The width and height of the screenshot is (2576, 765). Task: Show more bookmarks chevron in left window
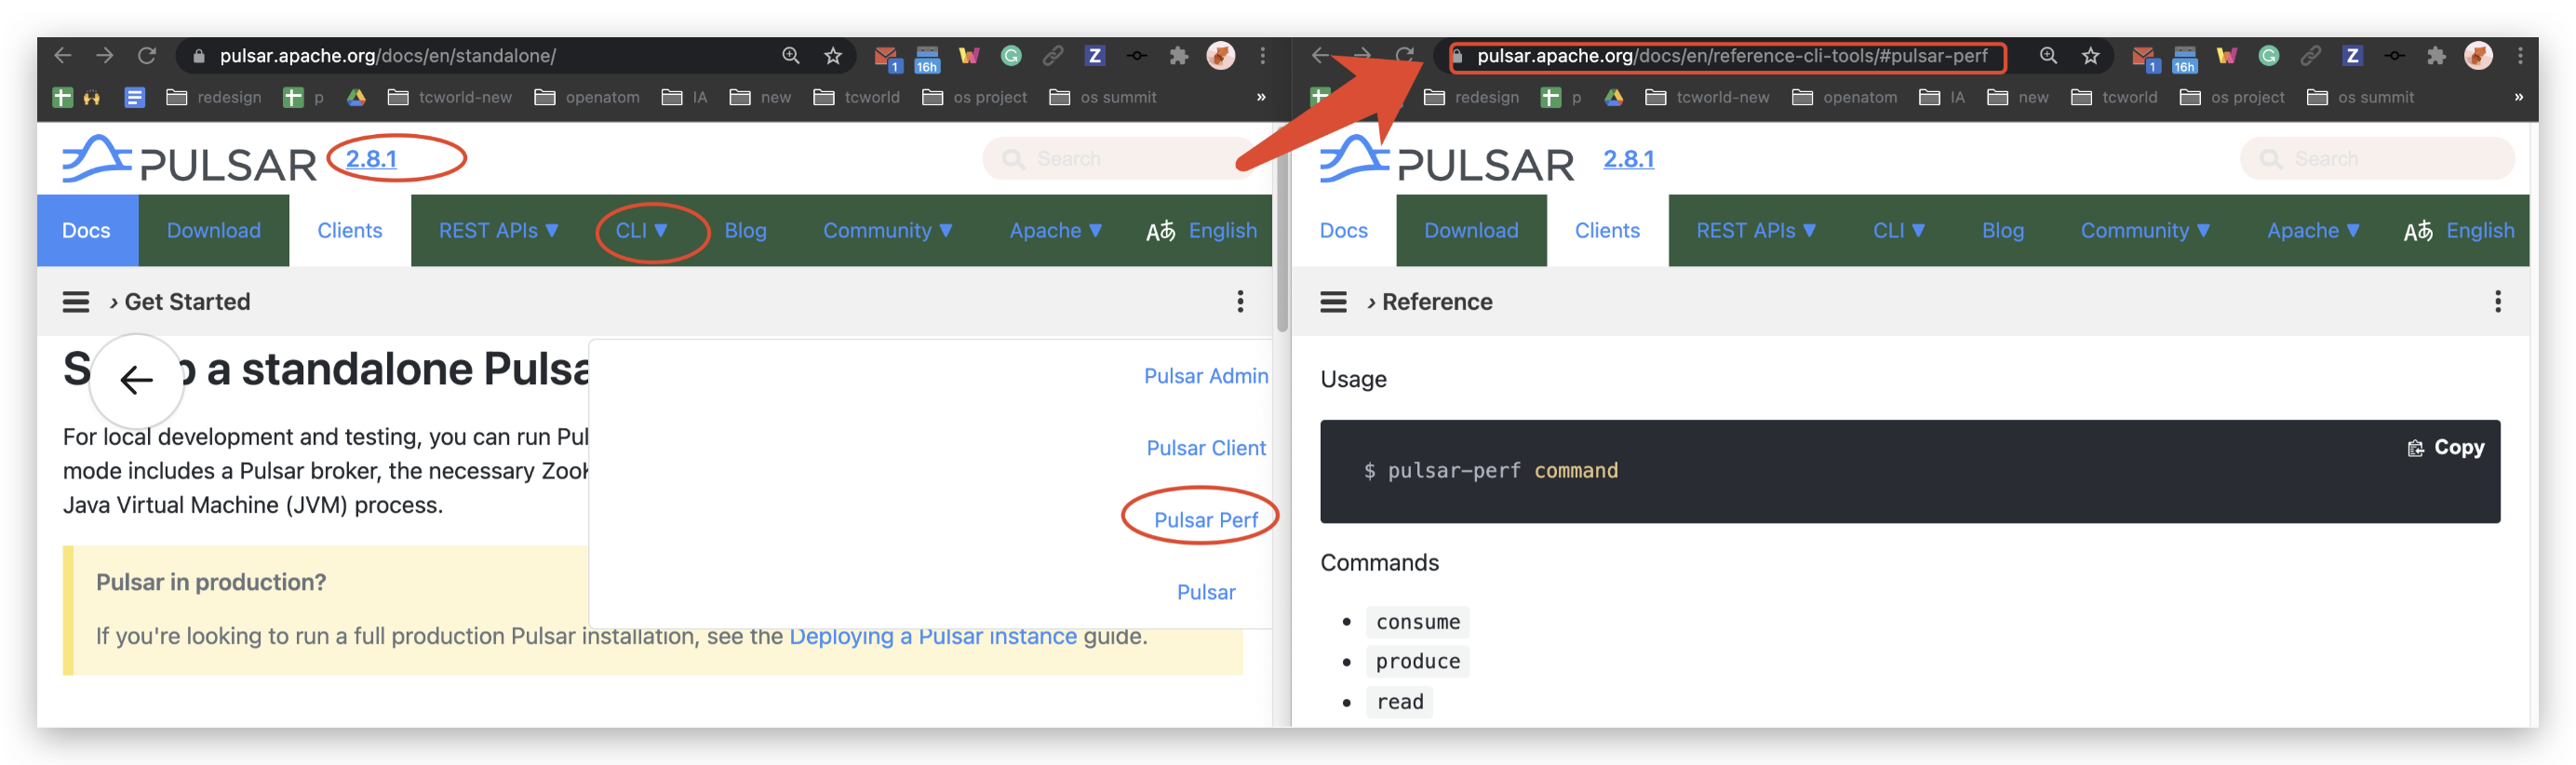1261,97
